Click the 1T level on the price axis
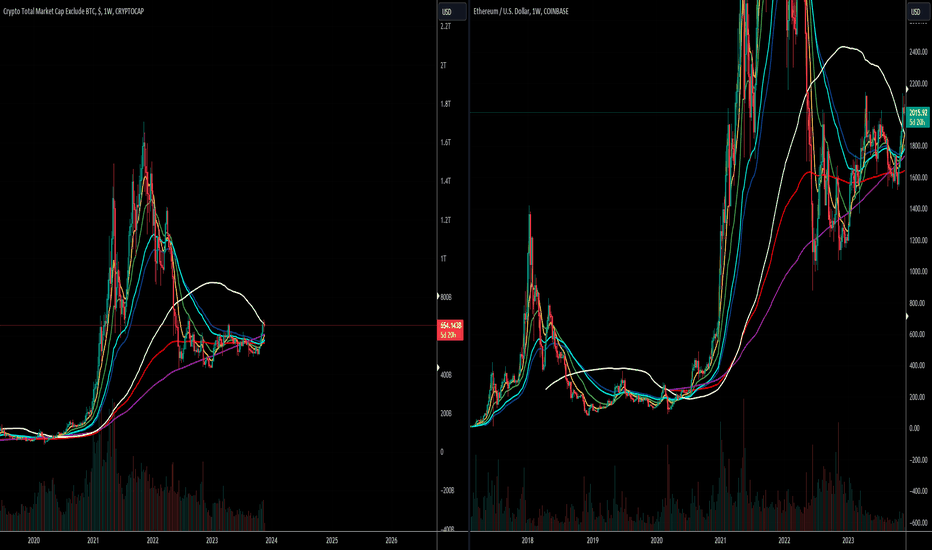The height and width of the screenshot is (550, 932). (x=443, y=259)
